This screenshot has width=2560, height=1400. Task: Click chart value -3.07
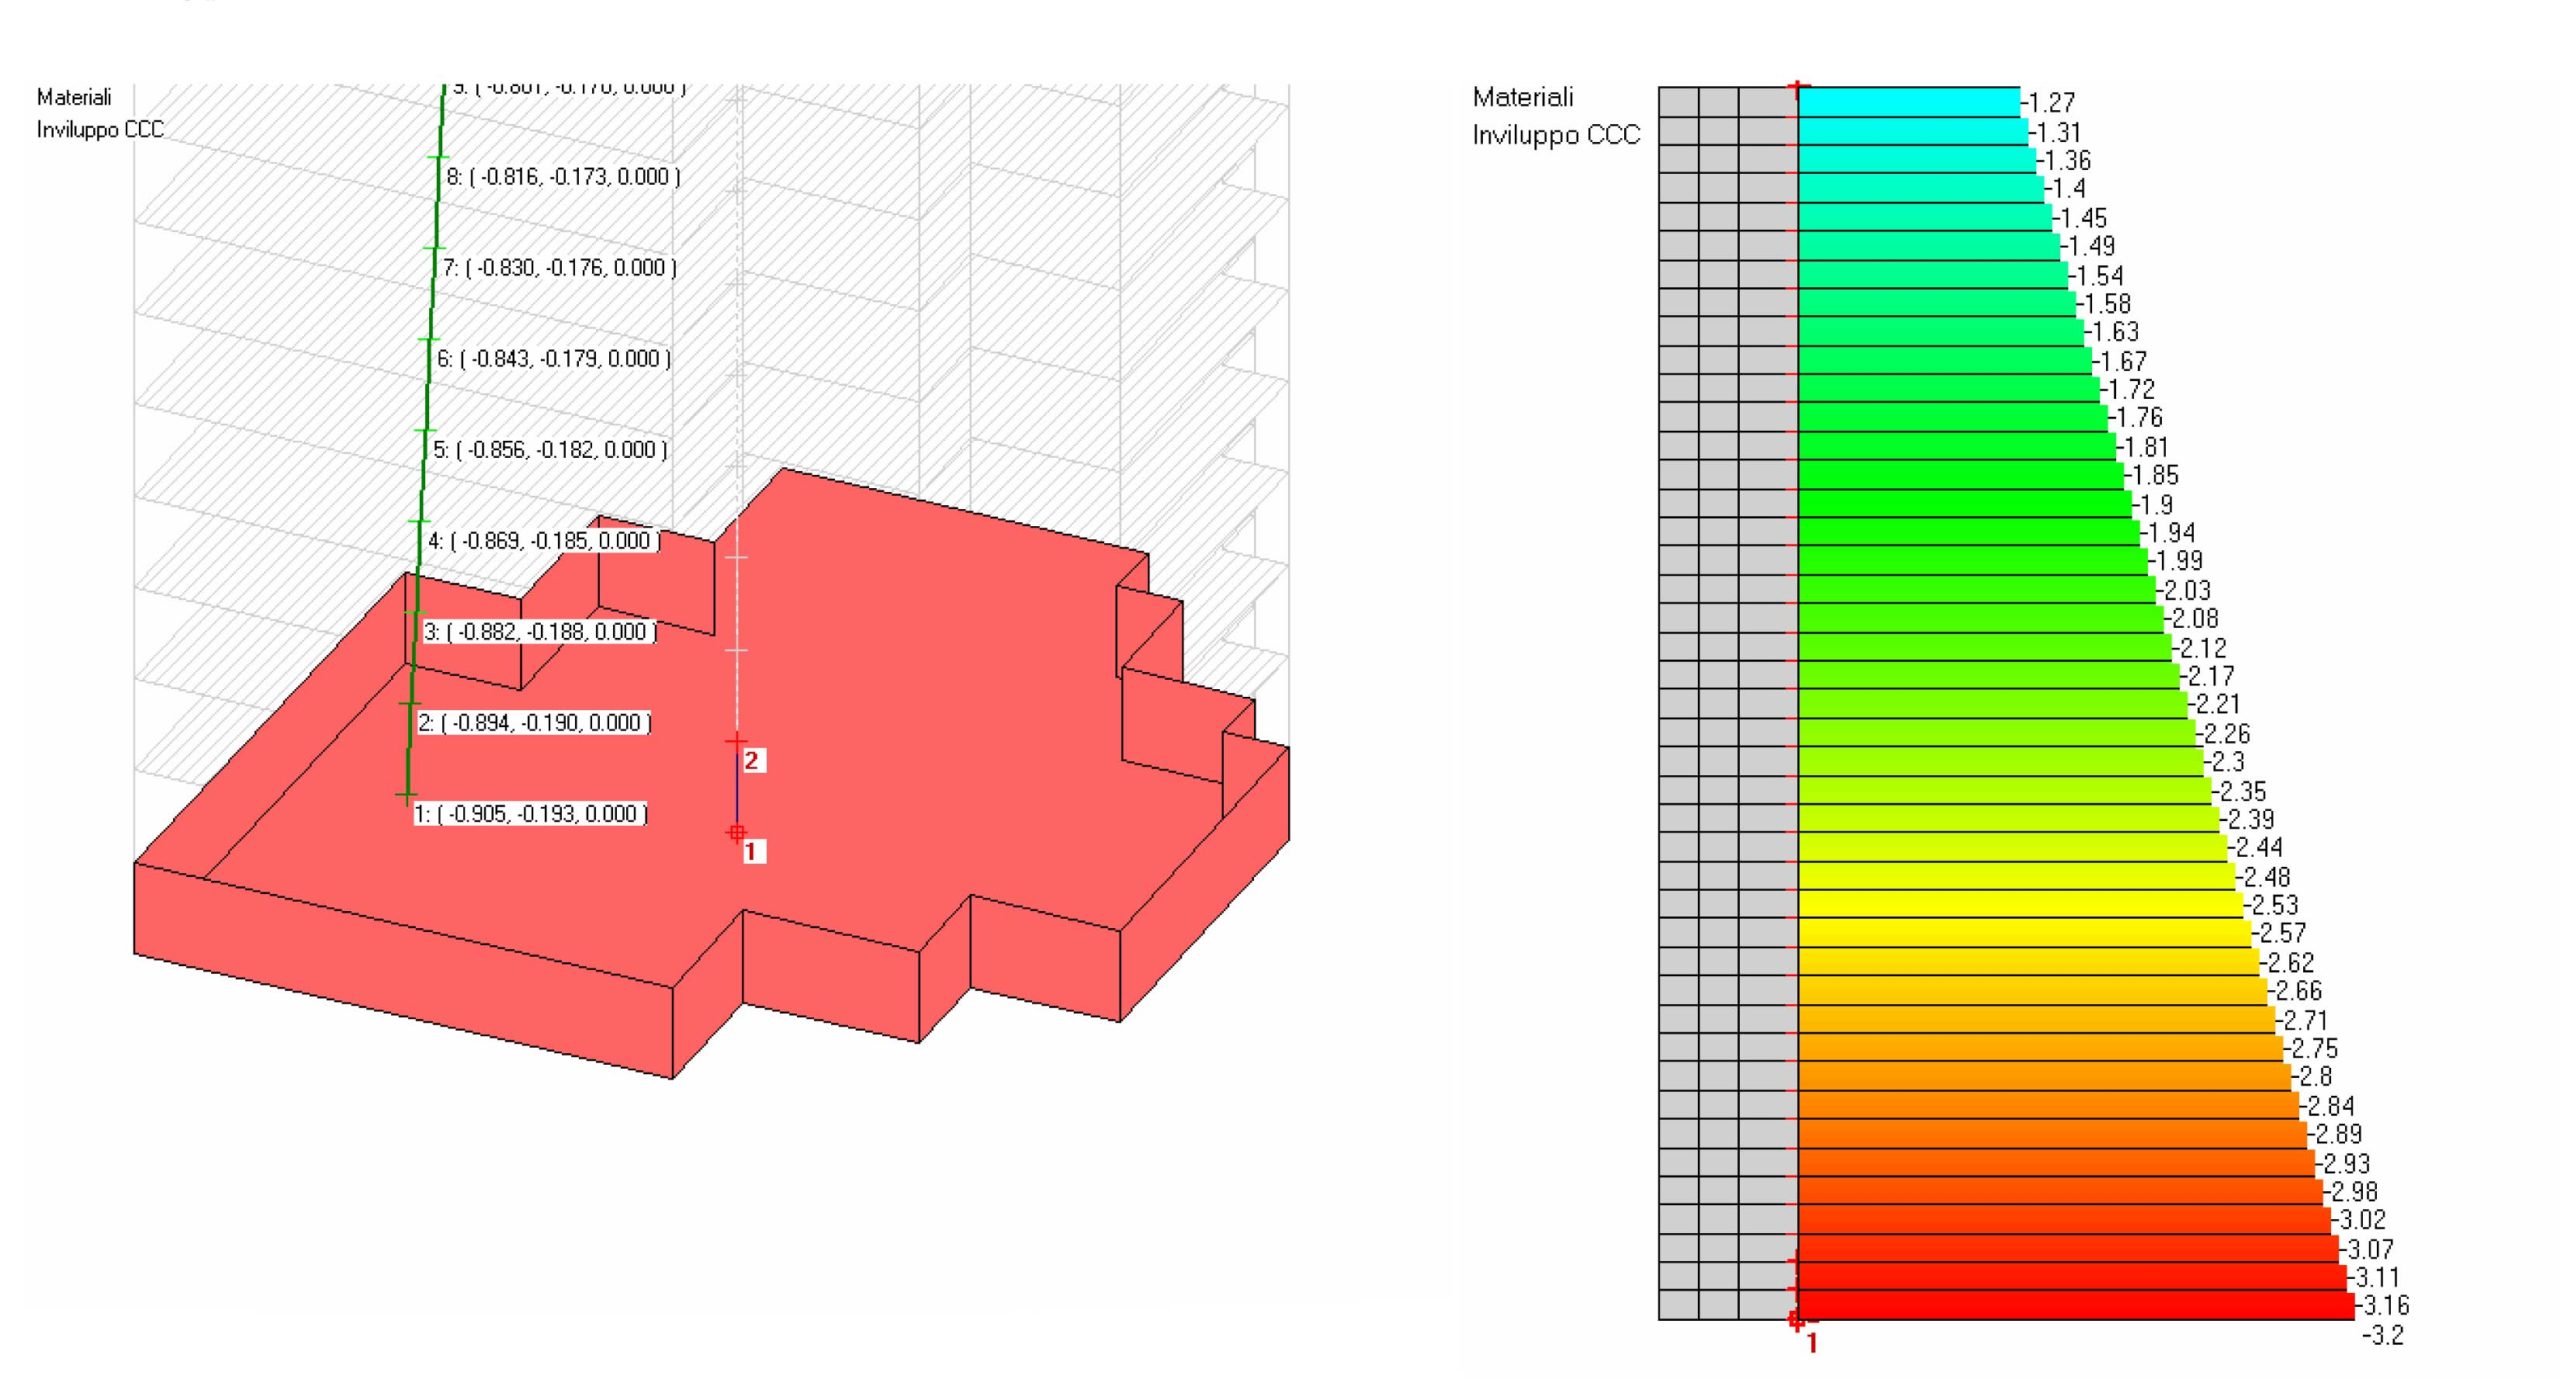2368,1250
